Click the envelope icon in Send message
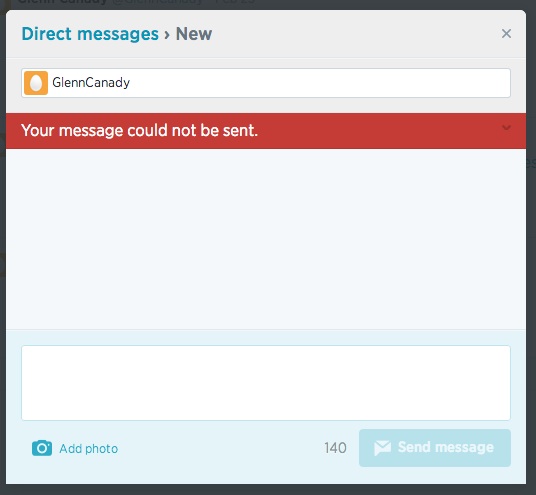This screenshot has width=536, height=495. [383, 447]
